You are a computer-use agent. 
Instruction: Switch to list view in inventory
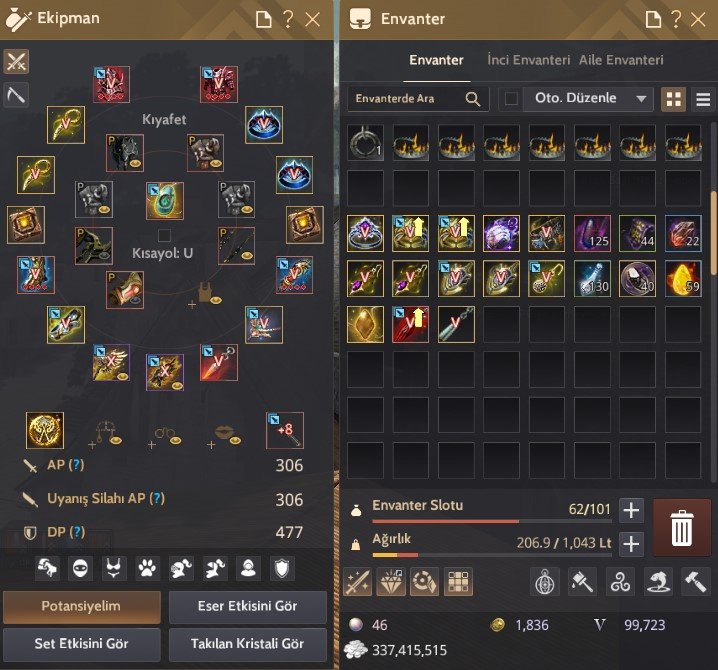click(703, 98)
